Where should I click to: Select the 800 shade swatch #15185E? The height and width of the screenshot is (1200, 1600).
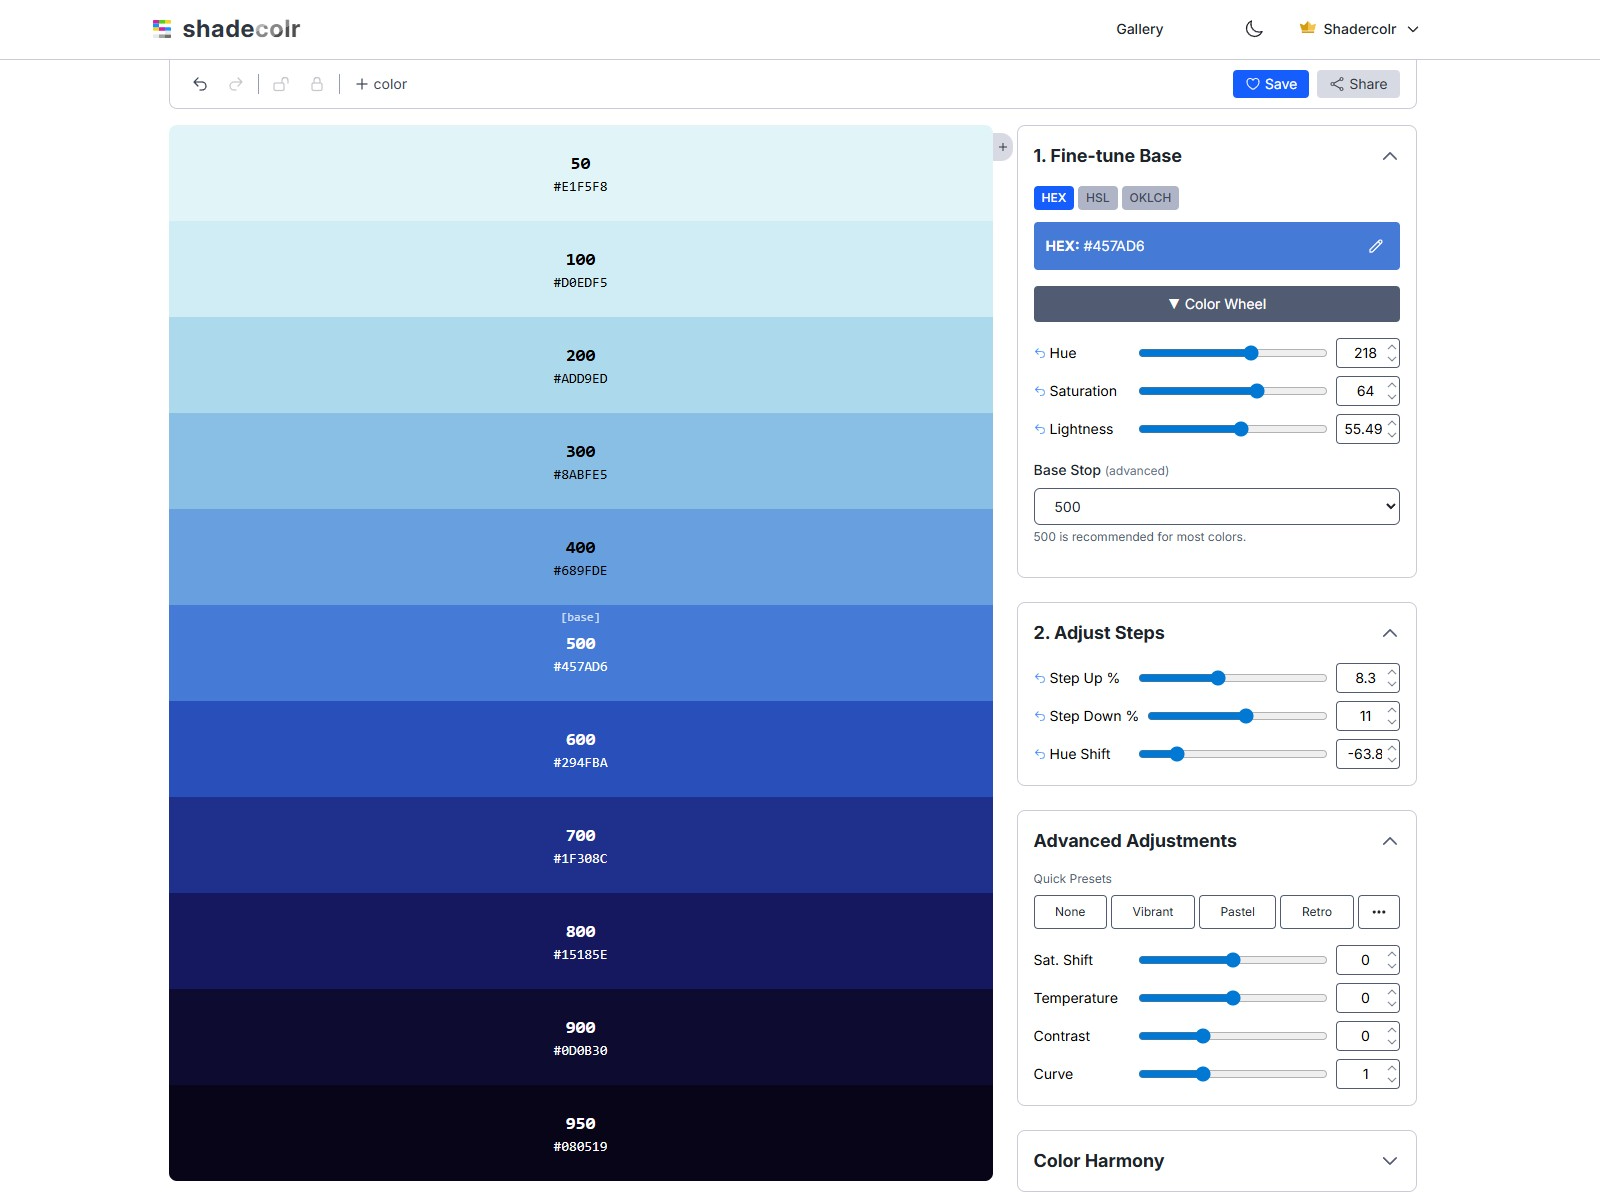click(581, 941)
